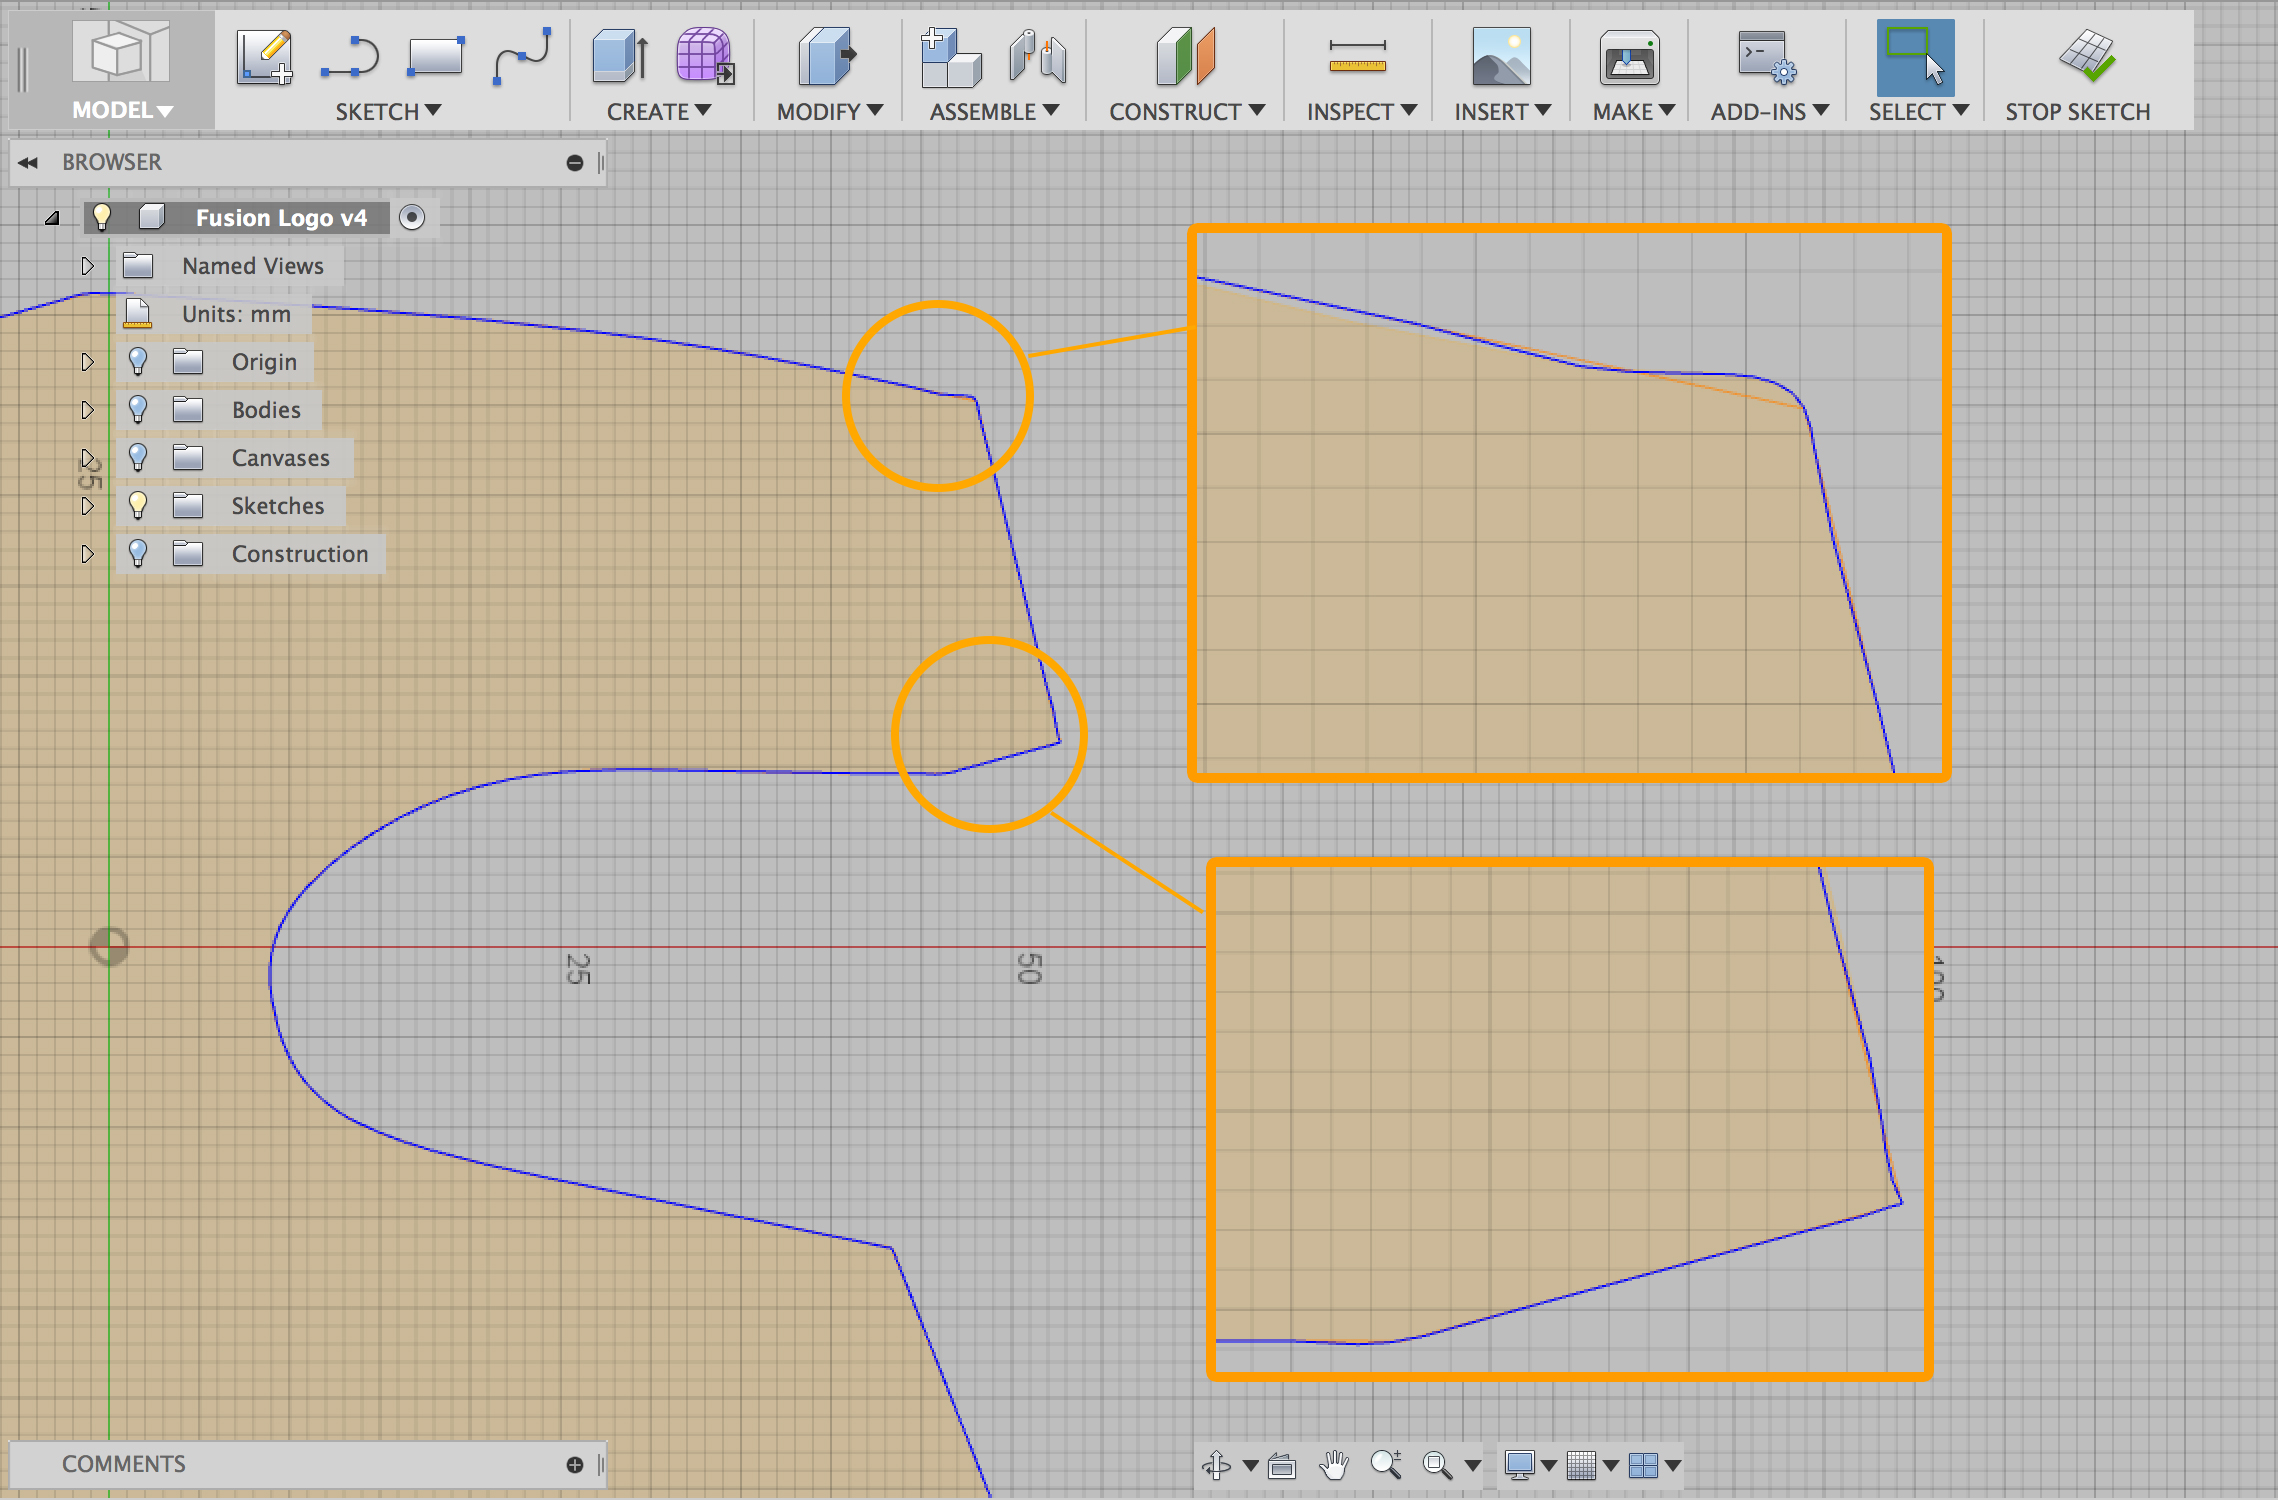Collapse the BROWSER panel with double arrows

[28, 163]
